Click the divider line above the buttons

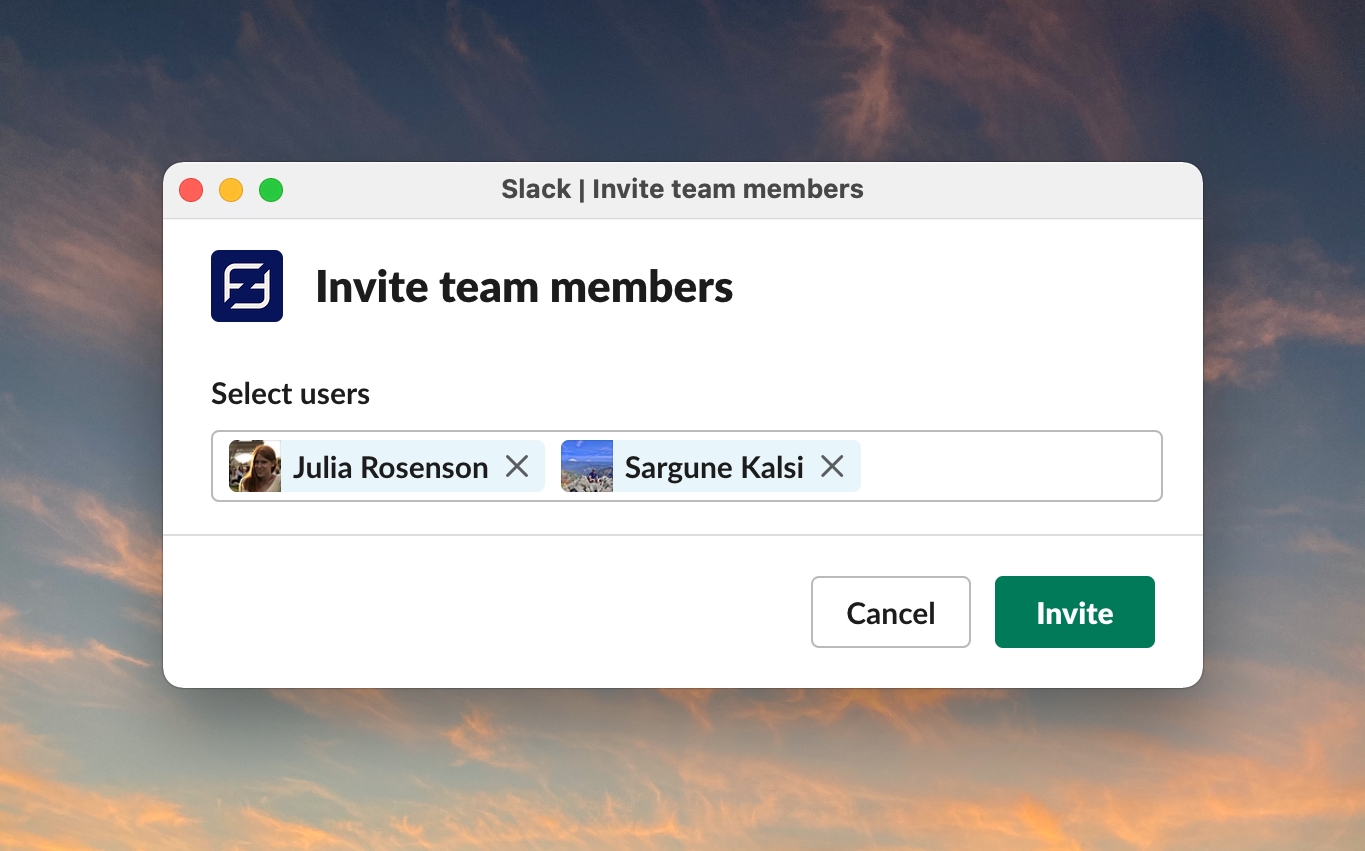click(x=682, y=535)
